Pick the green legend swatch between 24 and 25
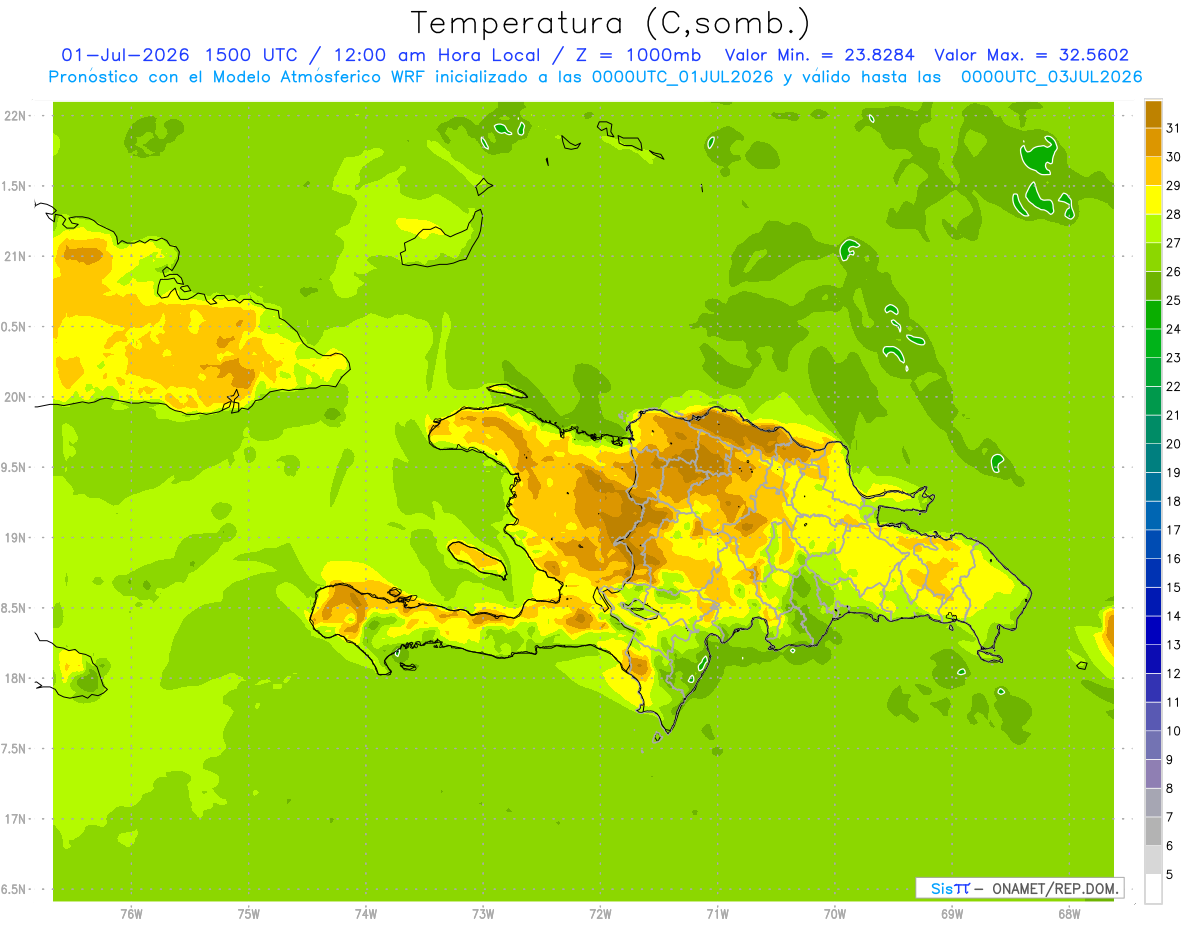The image size is (1200, 927). [x=1153, y=315]
